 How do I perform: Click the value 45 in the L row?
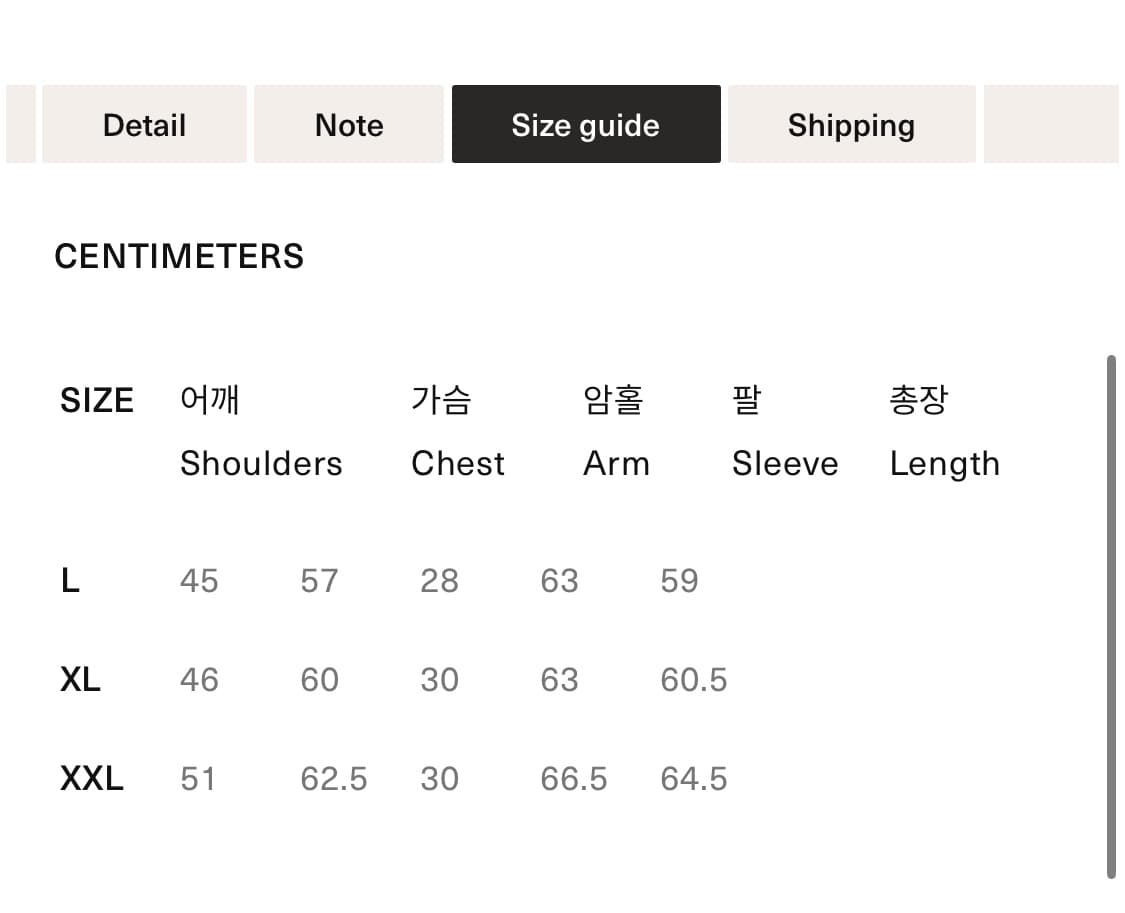click(199, 581)
